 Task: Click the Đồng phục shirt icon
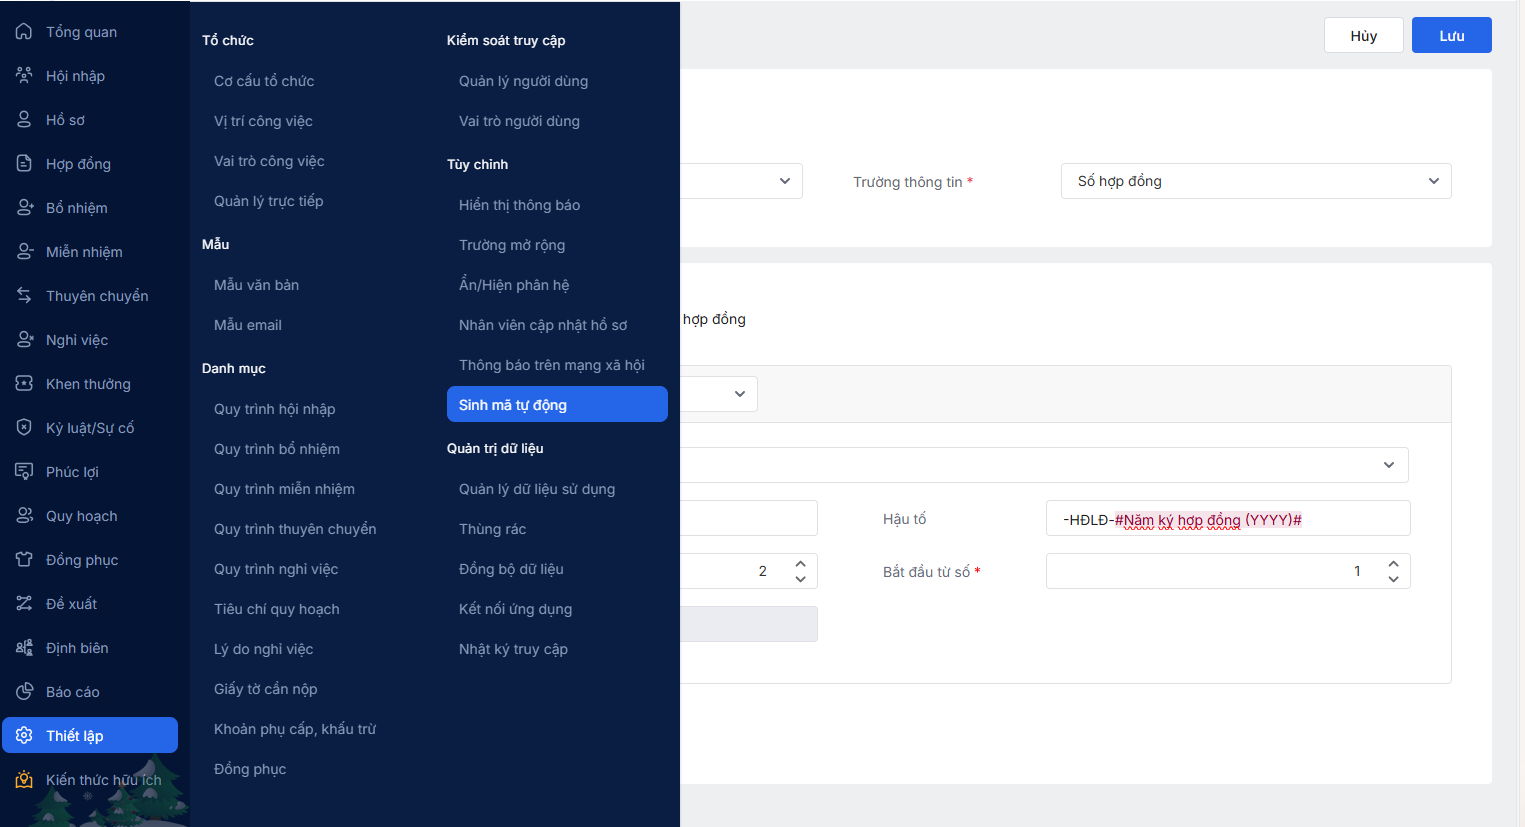click(24, 559)
